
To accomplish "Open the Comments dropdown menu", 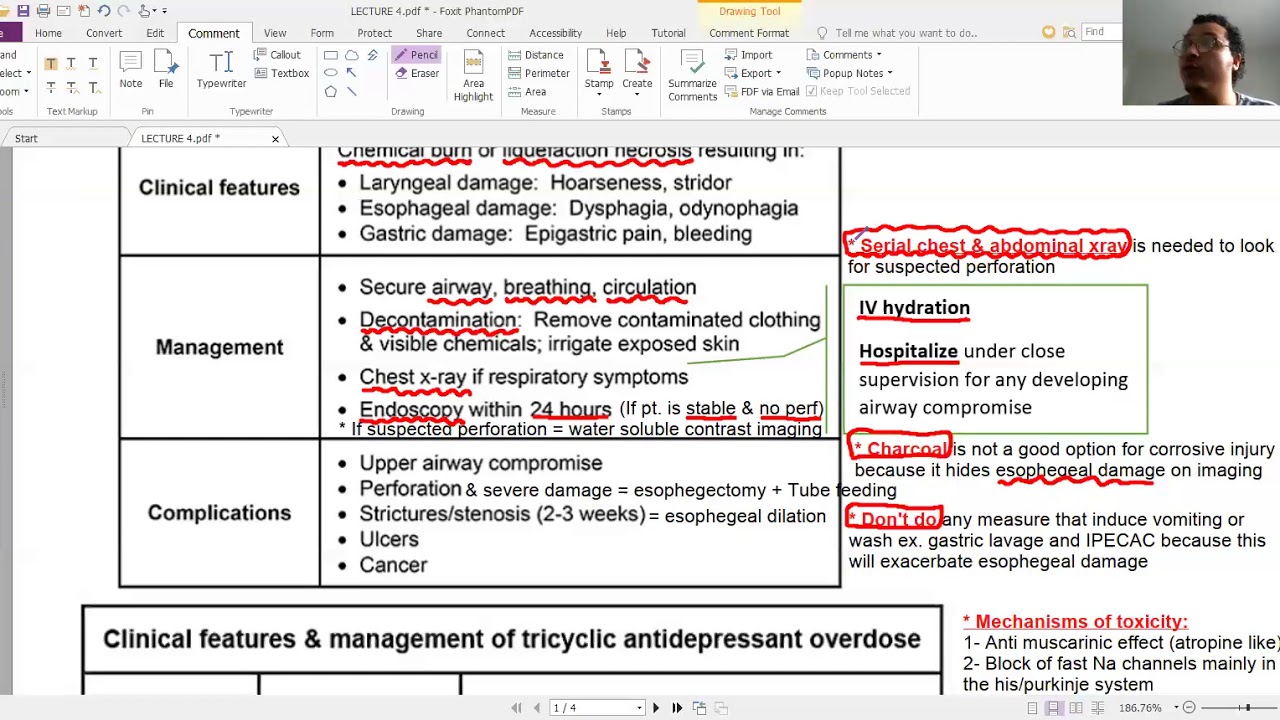I will point(845,55).
